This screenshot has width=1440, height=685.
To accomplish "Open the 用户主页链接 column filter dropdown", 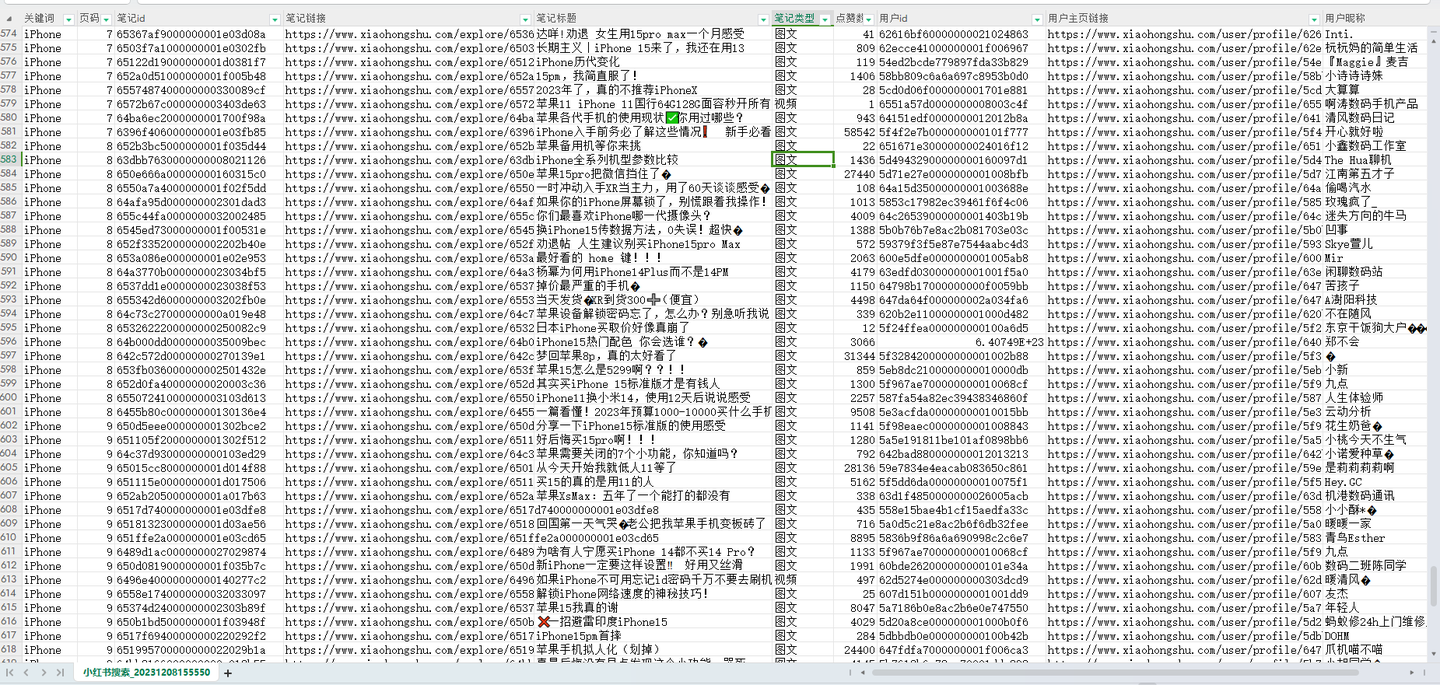I will pos(1314,19).
